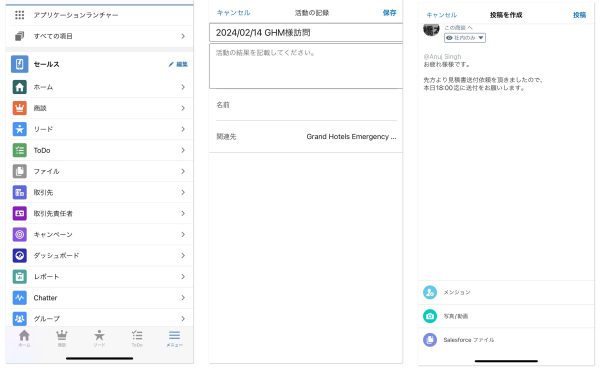Select the ダッシュボード gauge icon

[x=20, y=255]
